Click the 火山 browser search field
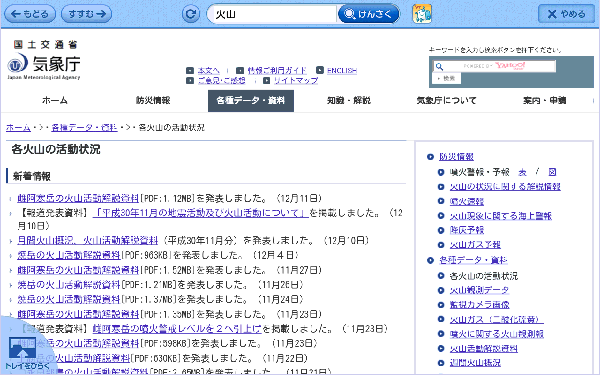This screenshot has height=375, width=600. point(272,14)
